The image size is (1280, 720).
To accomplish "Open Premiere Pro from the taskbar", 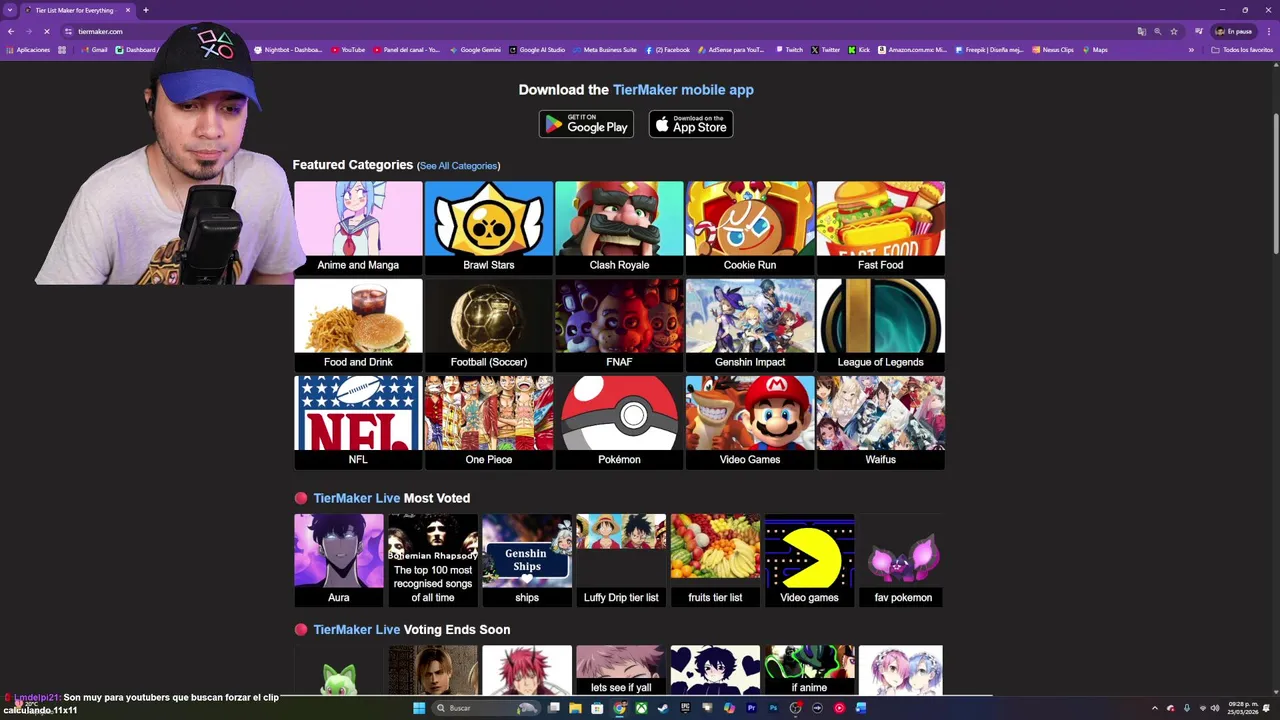I will coord(751,708).
